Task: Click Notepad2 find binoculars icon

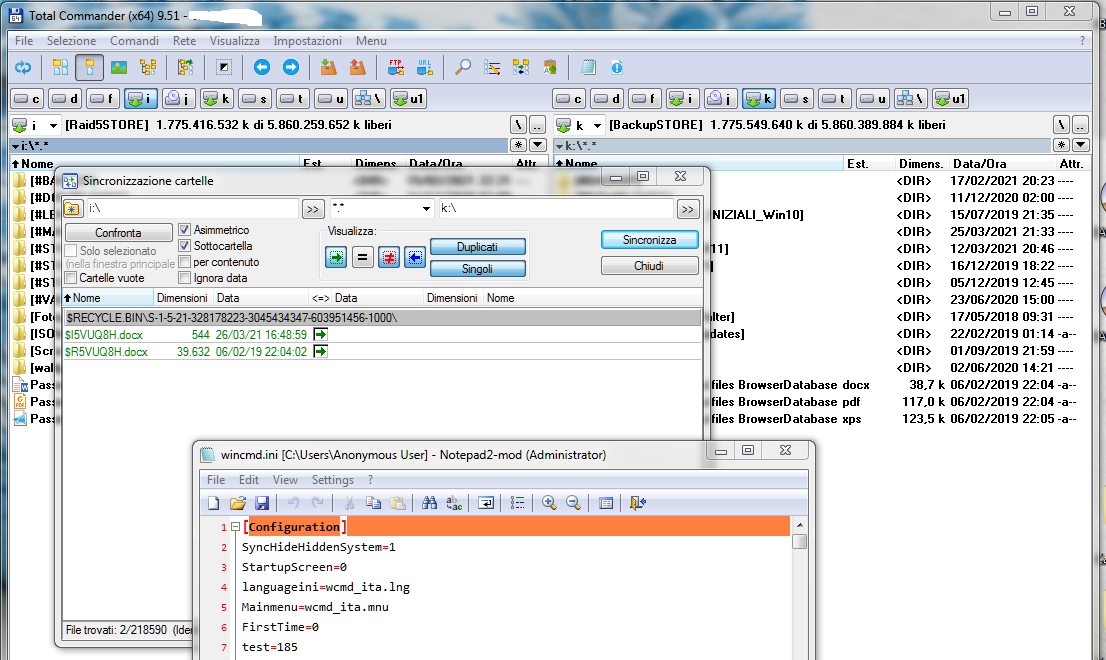Action: click(429, 503)
